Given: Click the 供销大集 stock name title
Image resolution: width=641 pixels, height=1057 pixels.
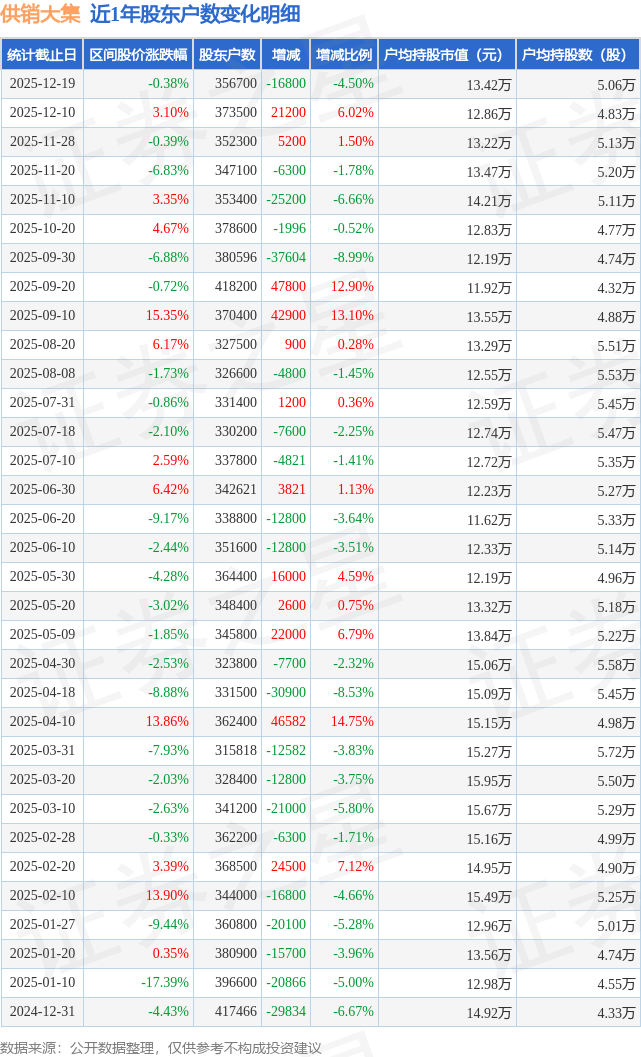Looking at the screenshot, I should 41,15.
